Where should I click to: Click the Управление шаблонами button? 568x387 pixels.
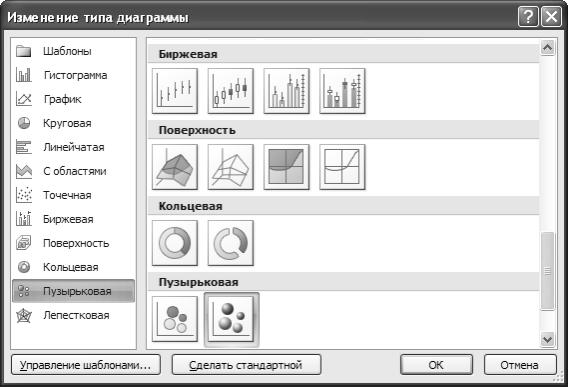coord(86,365)
